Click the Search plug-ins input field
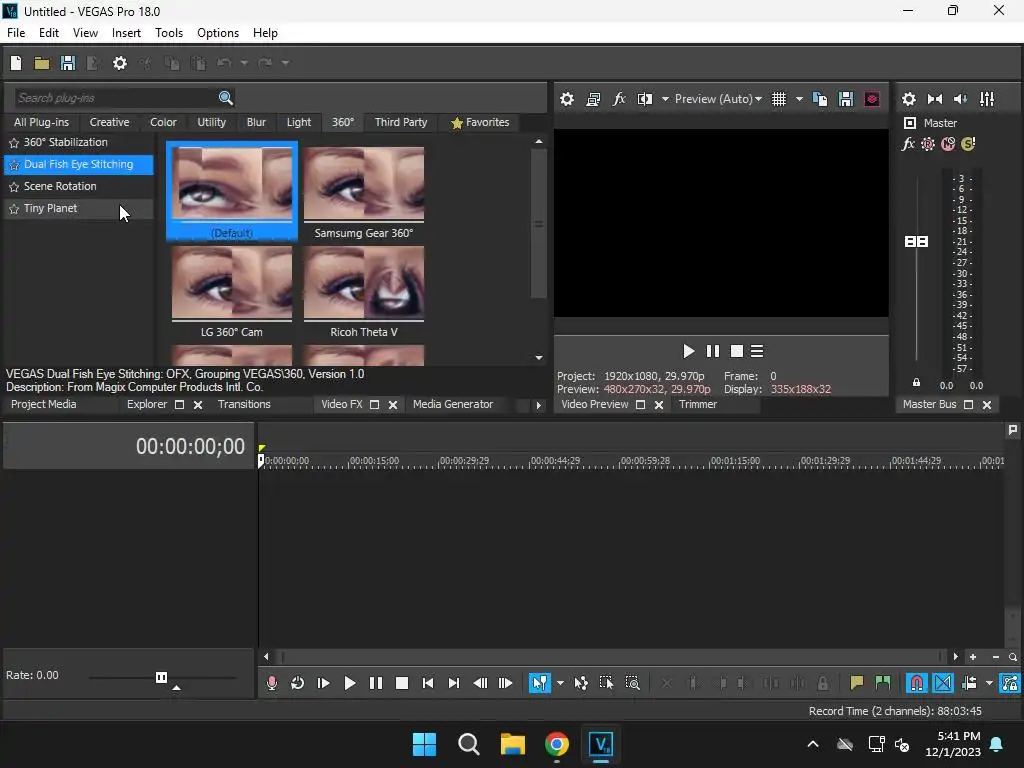This screenshot has width=1024, height=768. (x=116, y=98)
